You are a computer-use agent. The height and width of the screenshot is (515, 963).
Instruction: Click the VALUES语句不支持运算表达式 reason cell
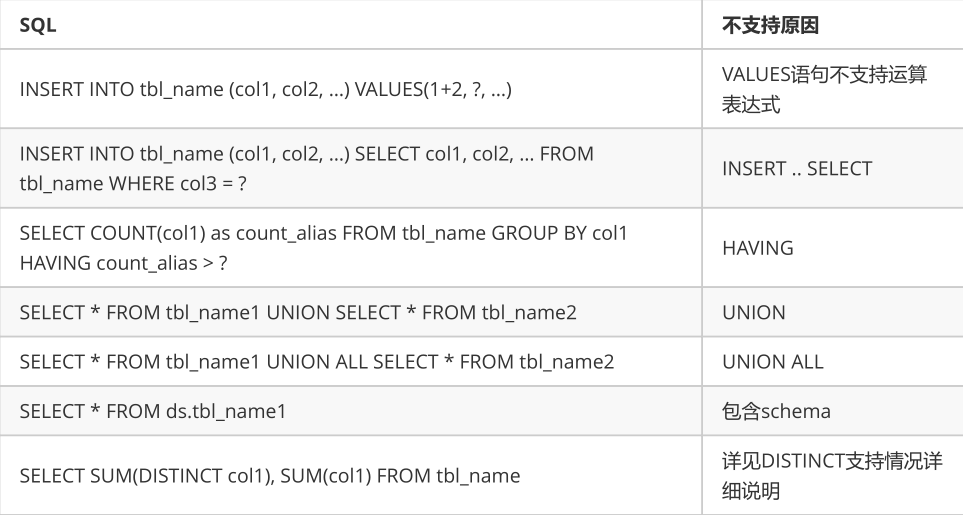[x=833, y=89]
